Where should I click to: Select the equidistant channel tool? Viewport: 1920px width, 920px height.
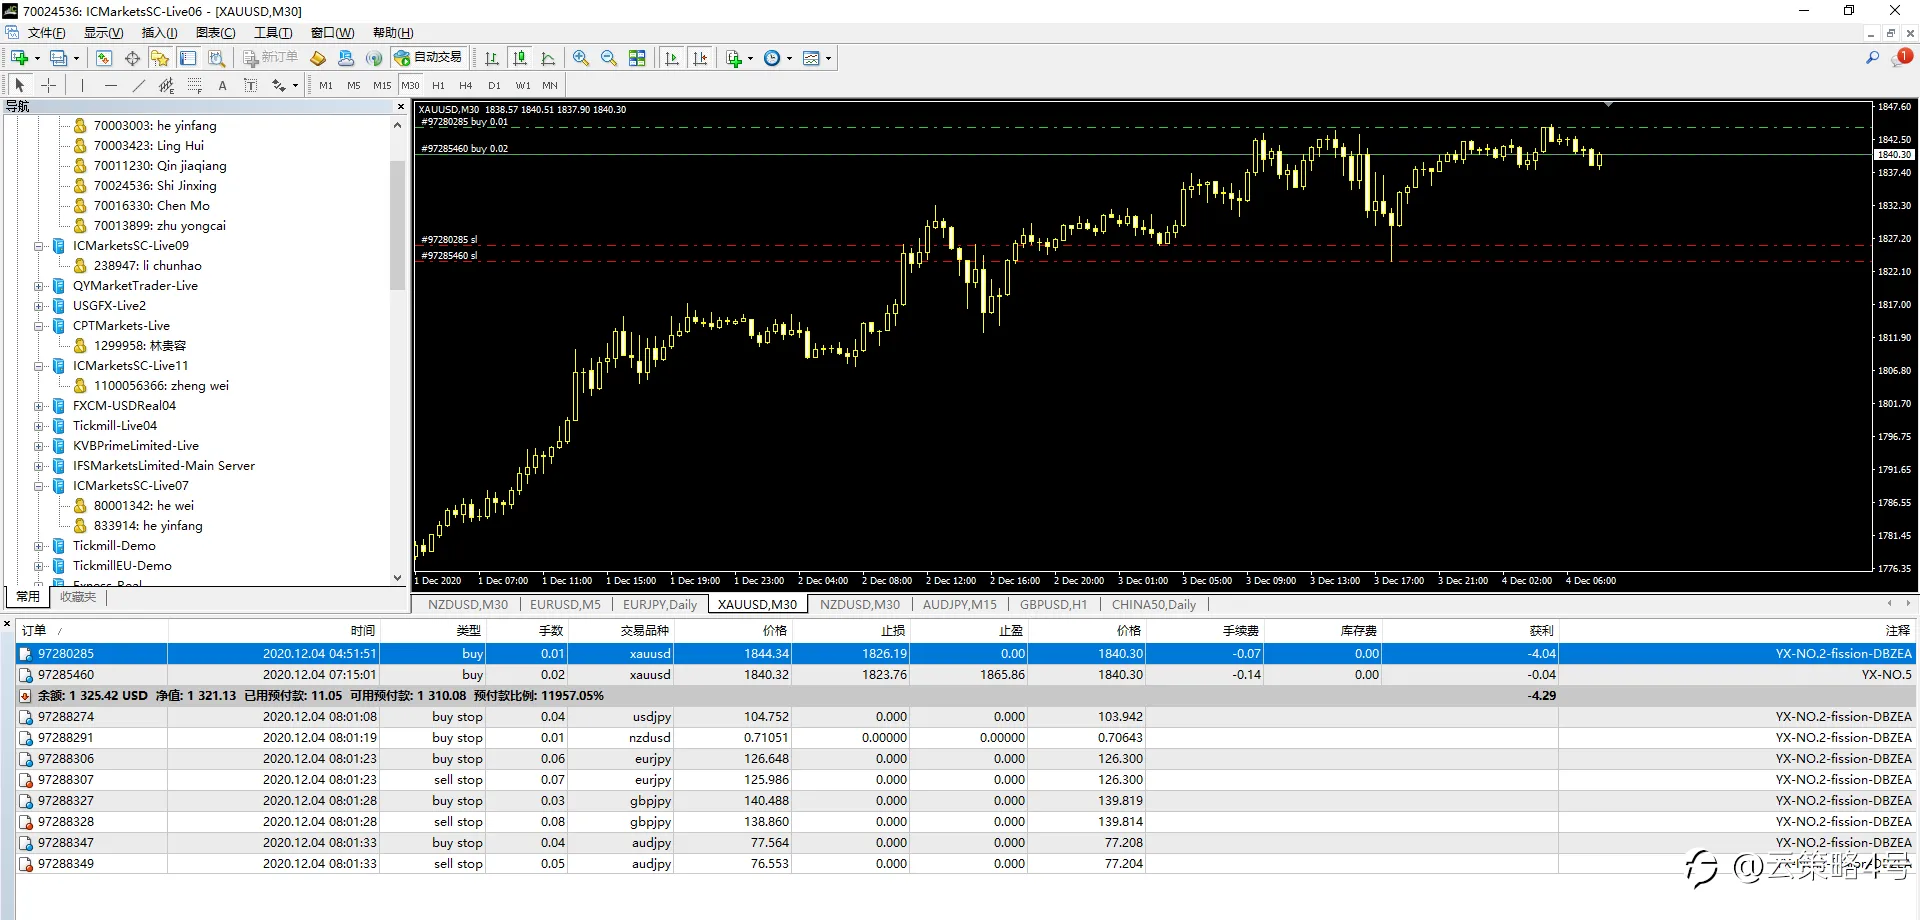point(166,85)
